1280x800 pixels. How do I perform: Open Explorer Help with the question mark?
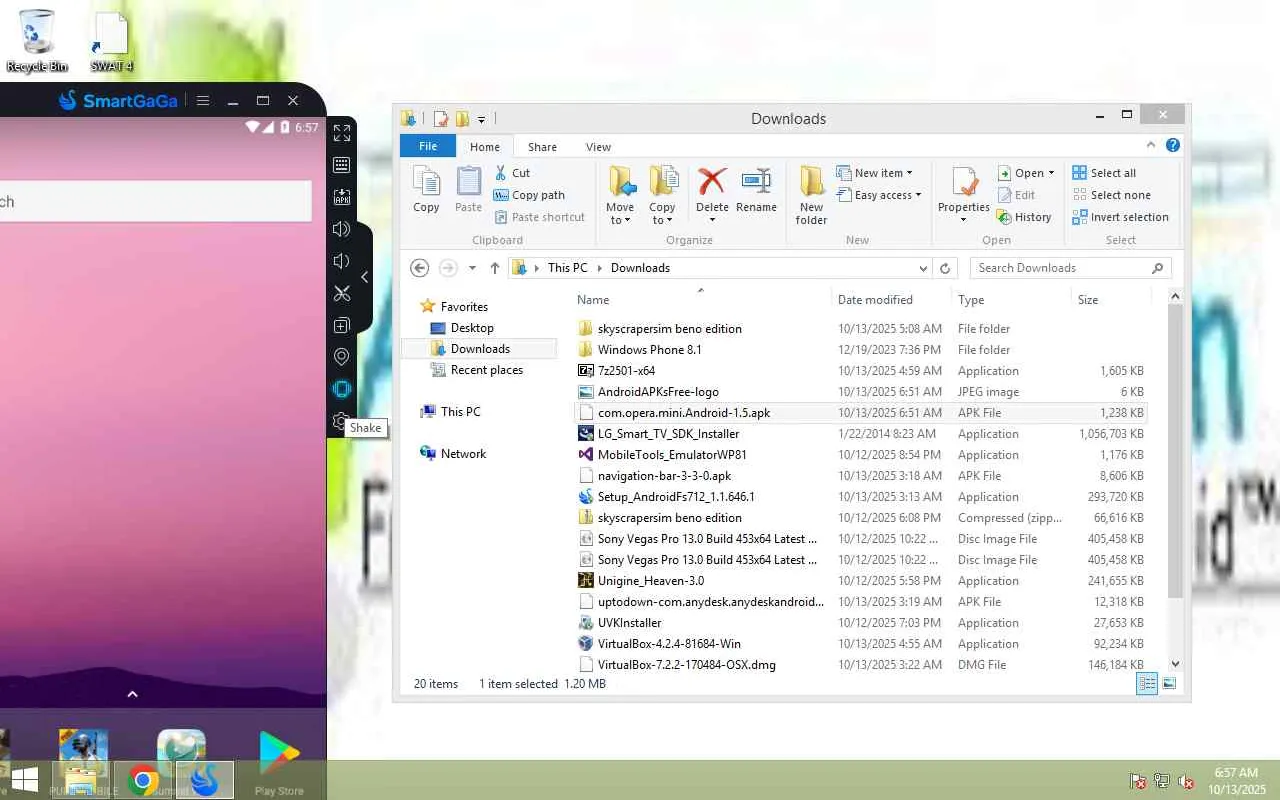click(x=1173, y=146)
